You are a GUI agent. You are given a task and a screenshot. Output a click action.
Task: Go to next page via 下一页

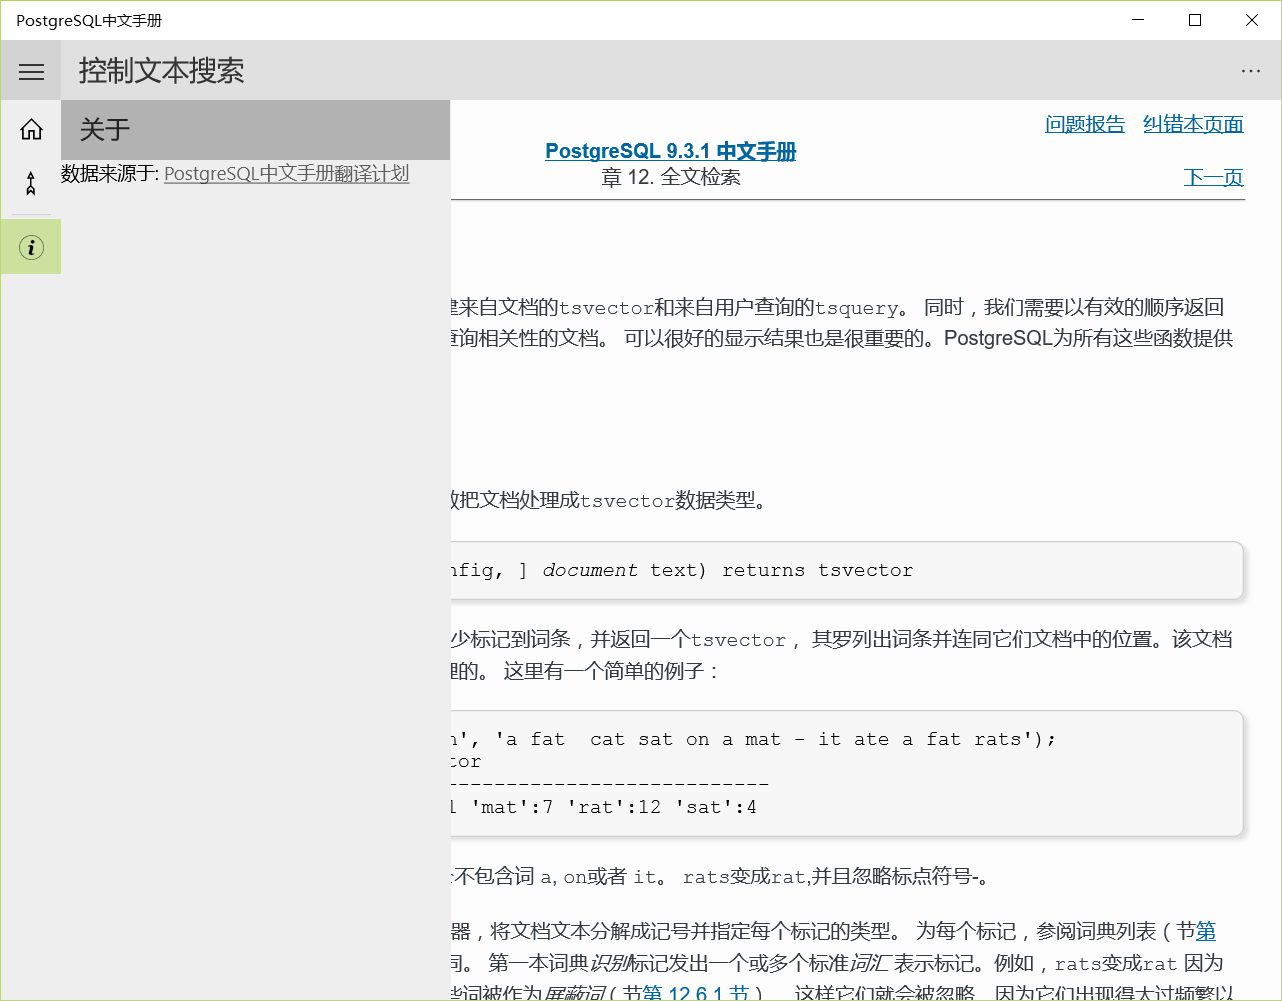pyautogui.click(x=1214, y=177)
